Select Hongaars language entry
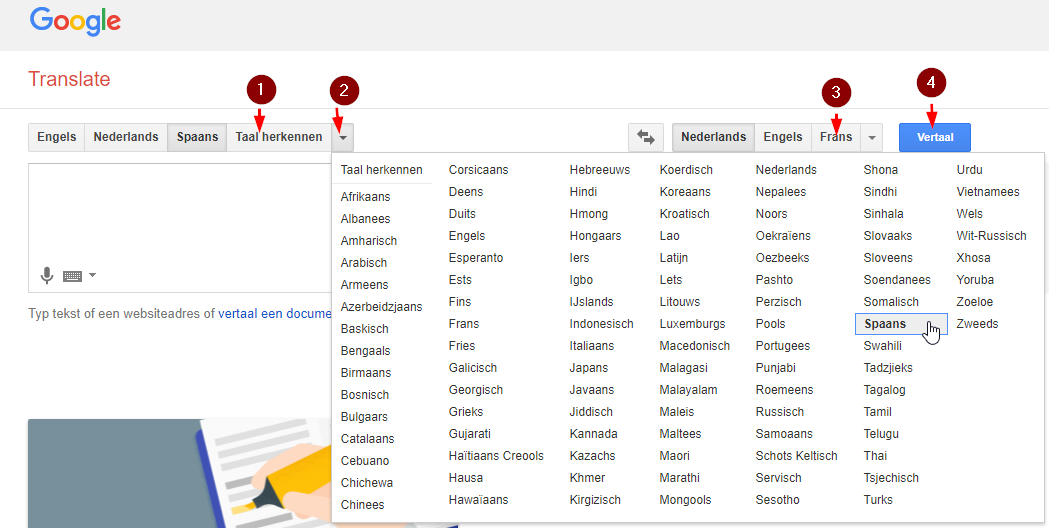This screenshot has height=528, width=1049. coord(595,236)
